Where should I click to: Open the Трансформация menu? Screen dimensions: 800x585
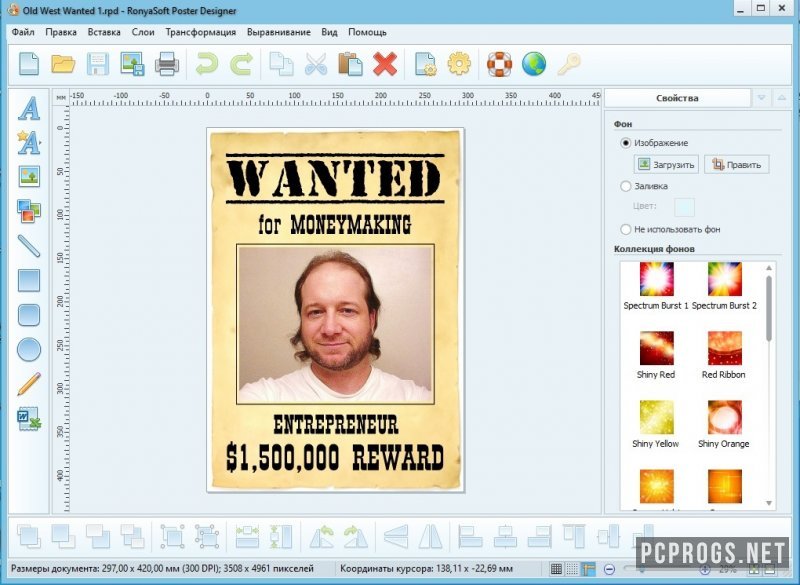201,32
